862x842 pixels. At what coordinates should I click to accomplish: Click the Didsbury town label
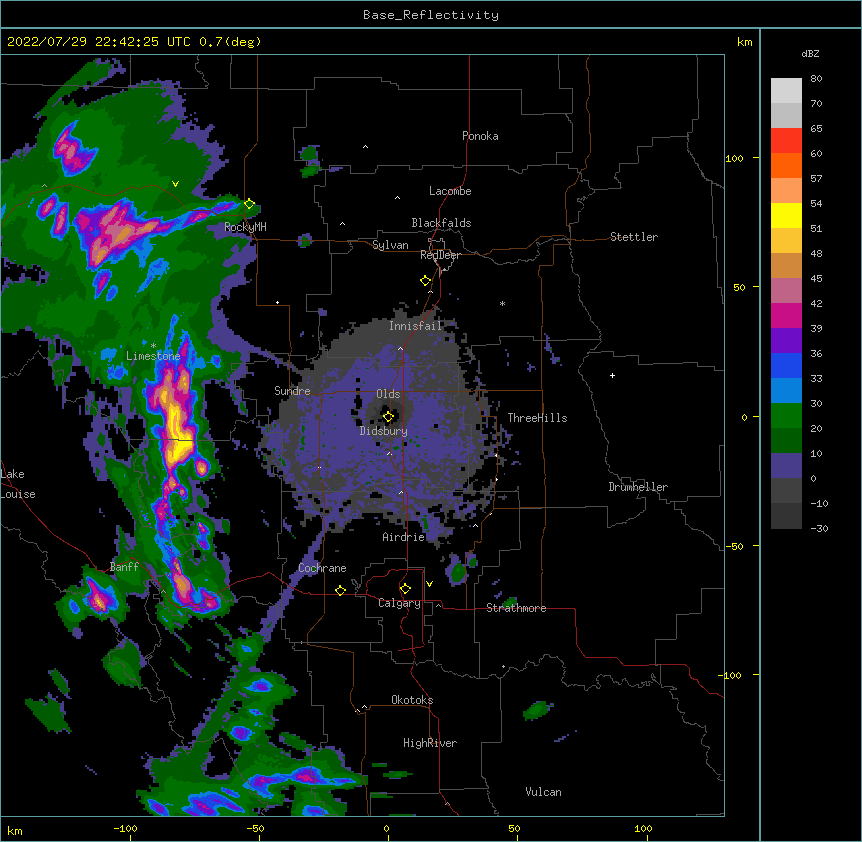[x=384, y=431]
